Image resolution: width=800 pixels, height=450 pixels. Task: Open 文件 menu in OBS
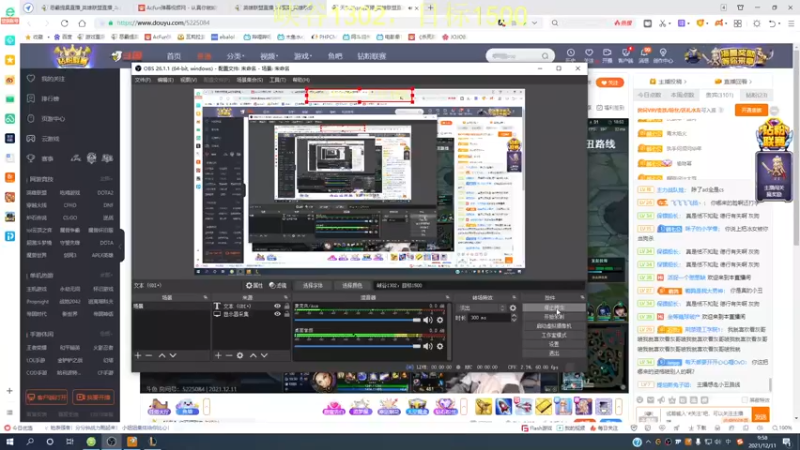tap(142, 80)
